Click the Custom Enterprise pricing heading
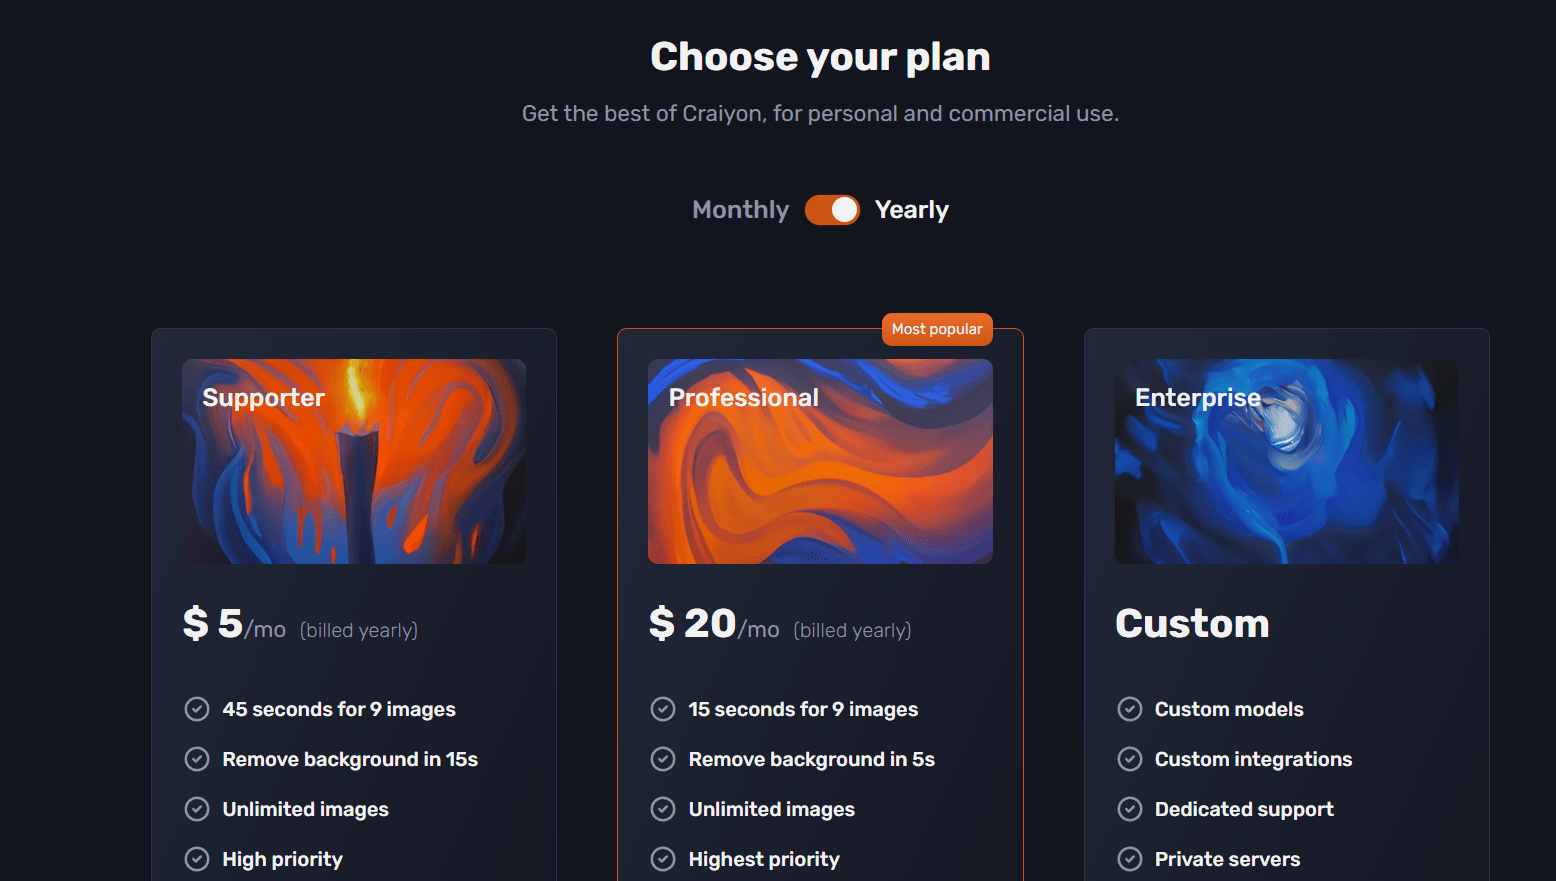This screenshot has height=881, width=1556. point(1192,624)
